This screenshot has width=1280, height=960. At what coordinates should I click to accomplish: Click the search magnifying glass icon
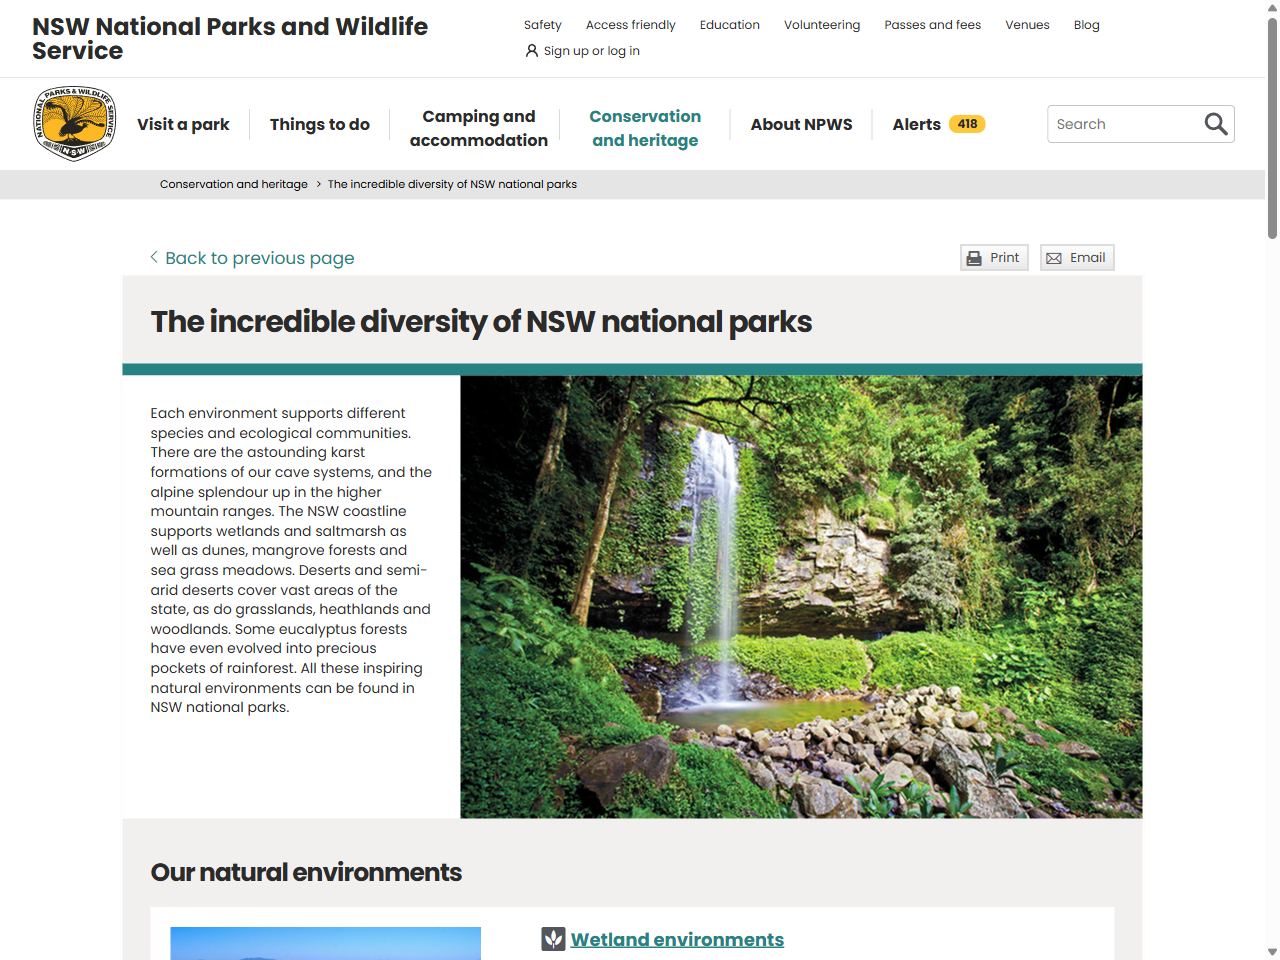point(1215,124)
